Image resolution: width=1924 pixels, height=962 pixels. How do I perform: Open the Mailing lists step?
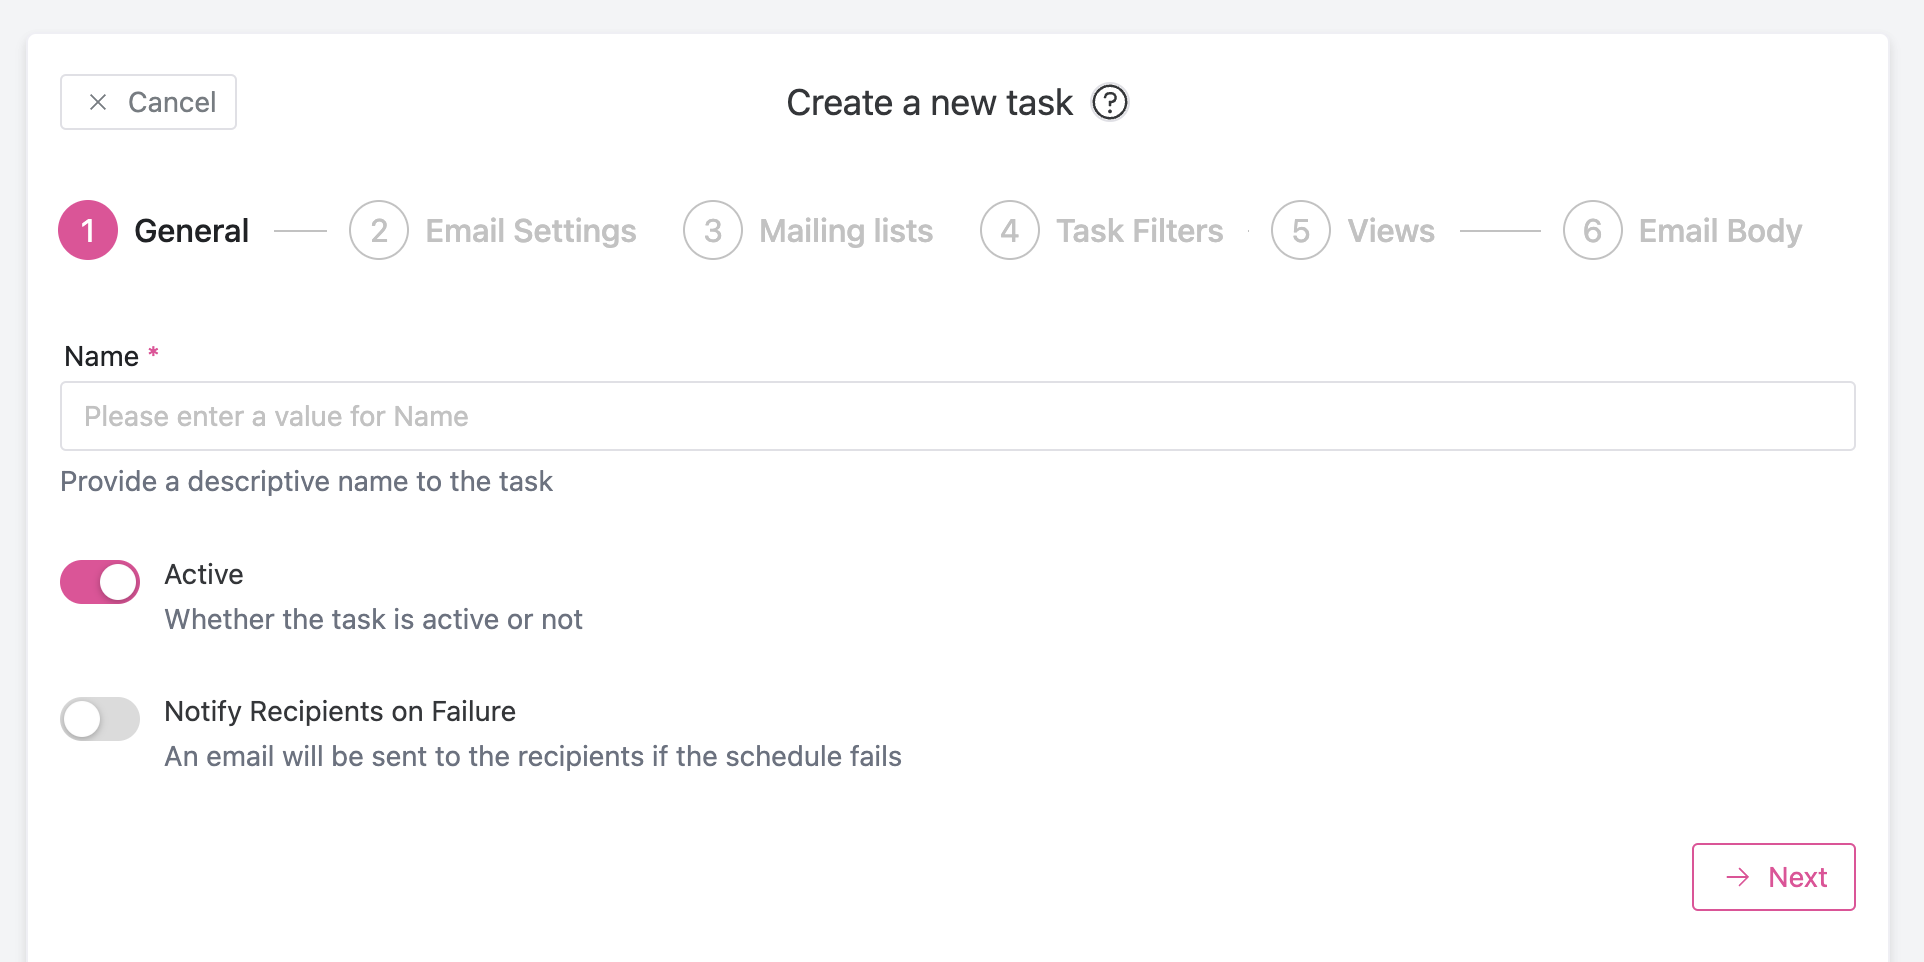click(x=846, y=231)
